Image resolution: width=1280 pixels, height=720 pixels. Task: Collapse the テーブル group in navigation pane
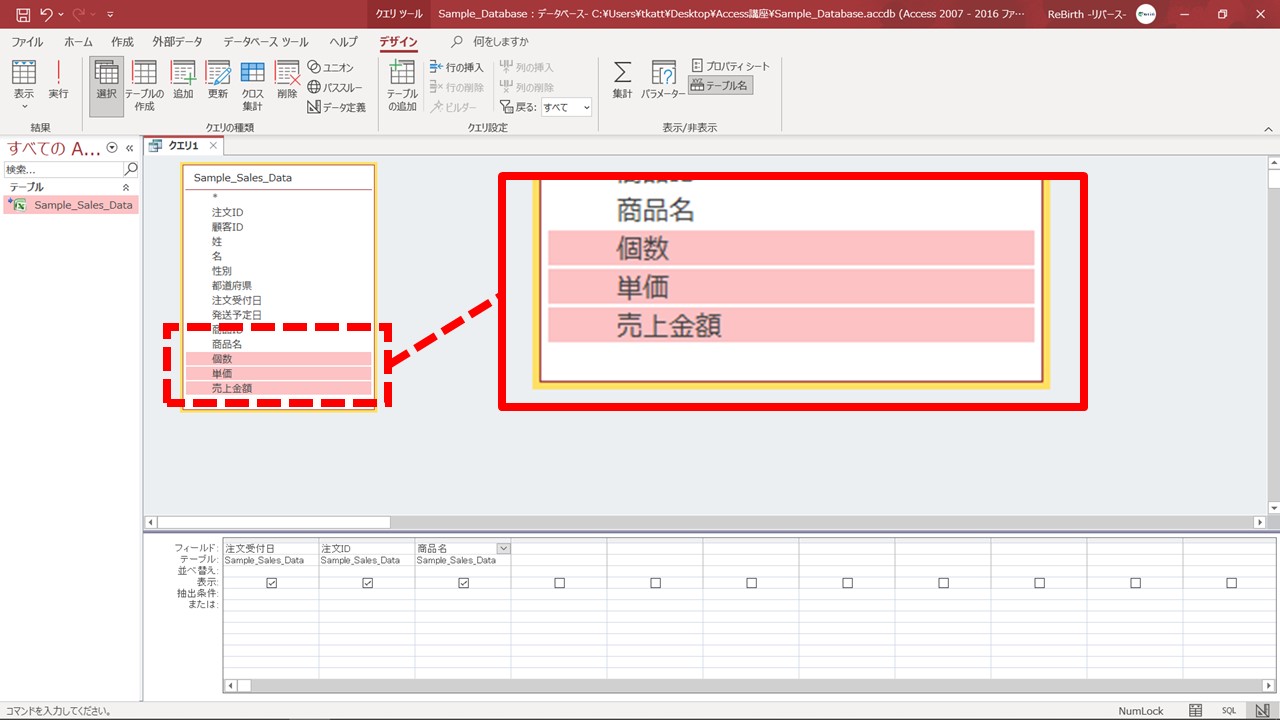(126, 187)
